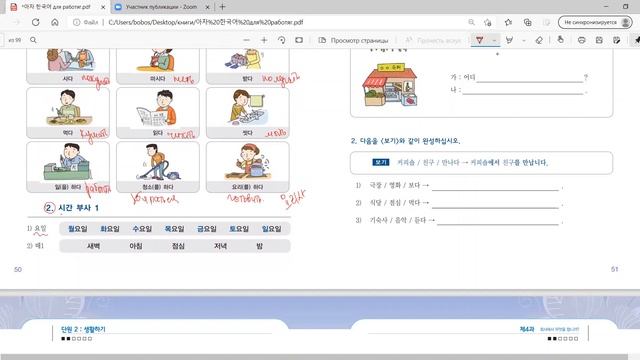Click the weekday '금요일'
This screenshot has height=360, width=640.
pos(207,229)
